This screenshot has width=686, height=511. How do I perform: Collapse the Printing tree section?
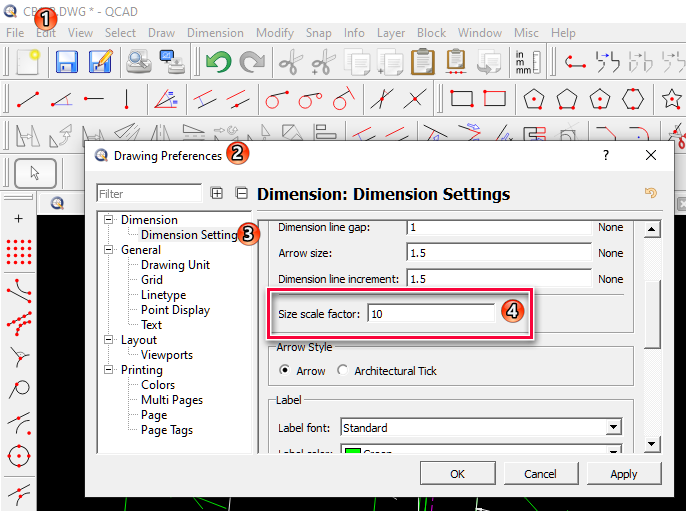109,370
